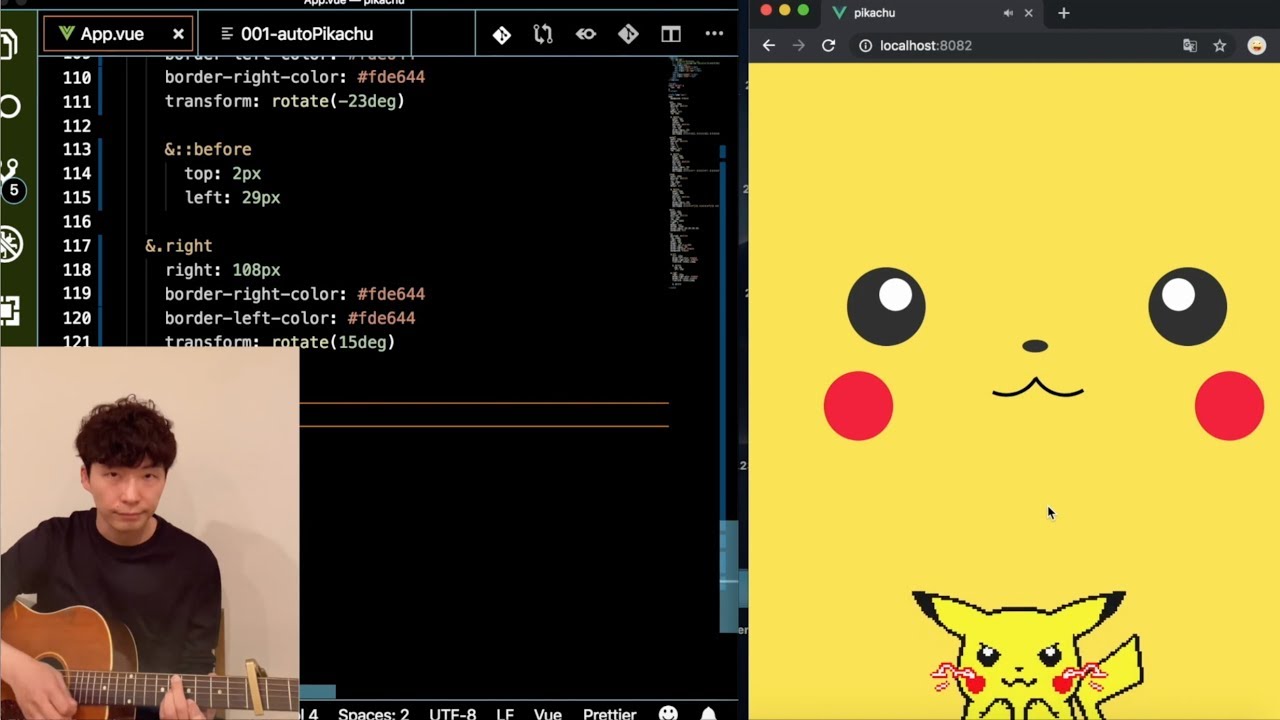Open a new browser tab
The height and width of the screenshot is (720, 1280).
coord(1064,13)
